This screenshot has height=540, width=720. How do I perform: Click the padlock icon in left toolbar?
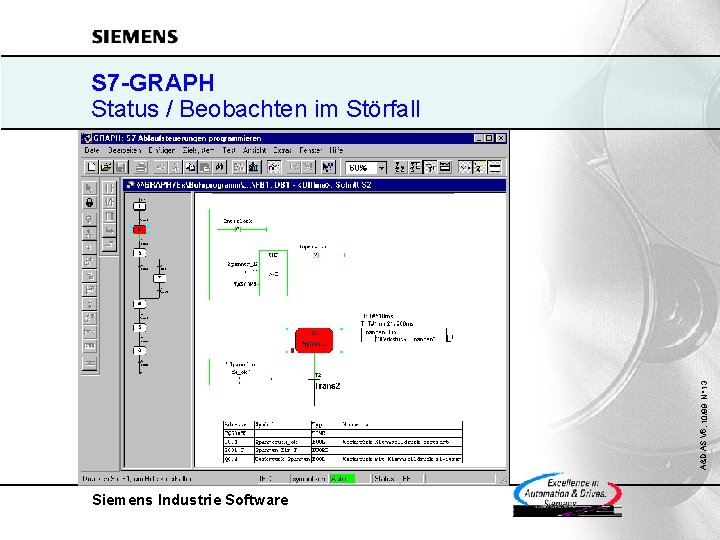tap(89, 202)
